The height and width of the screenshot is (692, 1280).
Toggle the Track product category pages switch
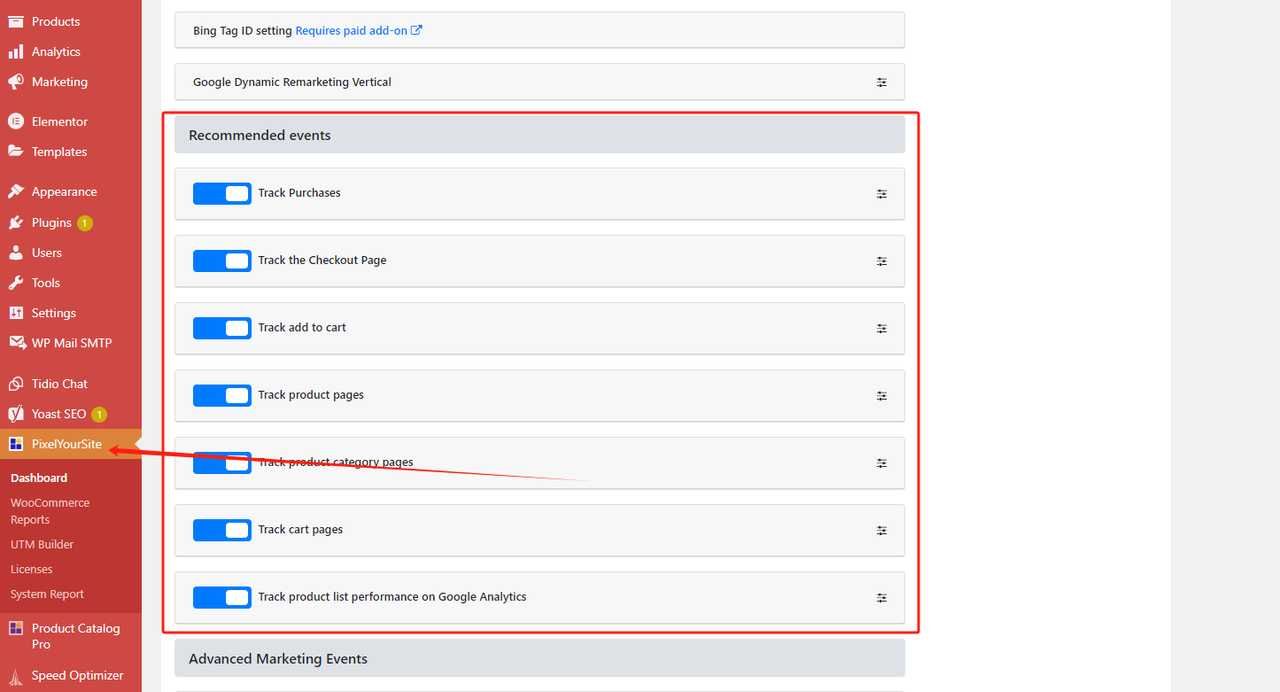(x=222, y=462)
